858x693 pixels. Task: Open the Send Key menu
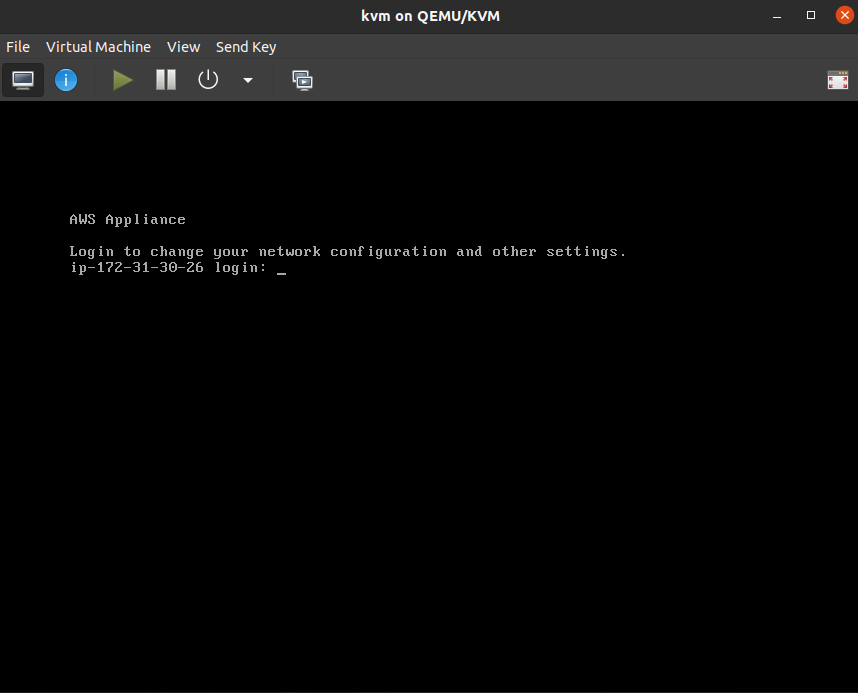click(x=246, y=47)
